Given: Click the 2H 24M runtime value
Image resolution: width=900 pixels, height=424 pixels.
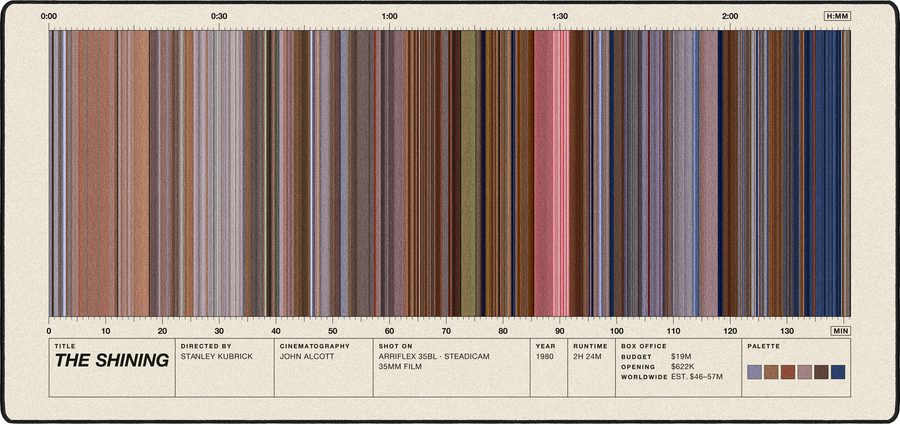Looking at the screenshot, I should coord(588,356).
